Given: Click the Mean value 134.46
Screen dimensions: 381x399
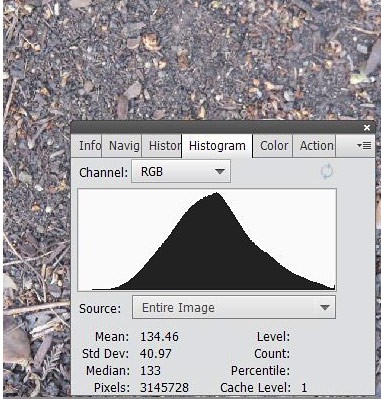Looking at the screenshot, I should [x=159, y=337].
